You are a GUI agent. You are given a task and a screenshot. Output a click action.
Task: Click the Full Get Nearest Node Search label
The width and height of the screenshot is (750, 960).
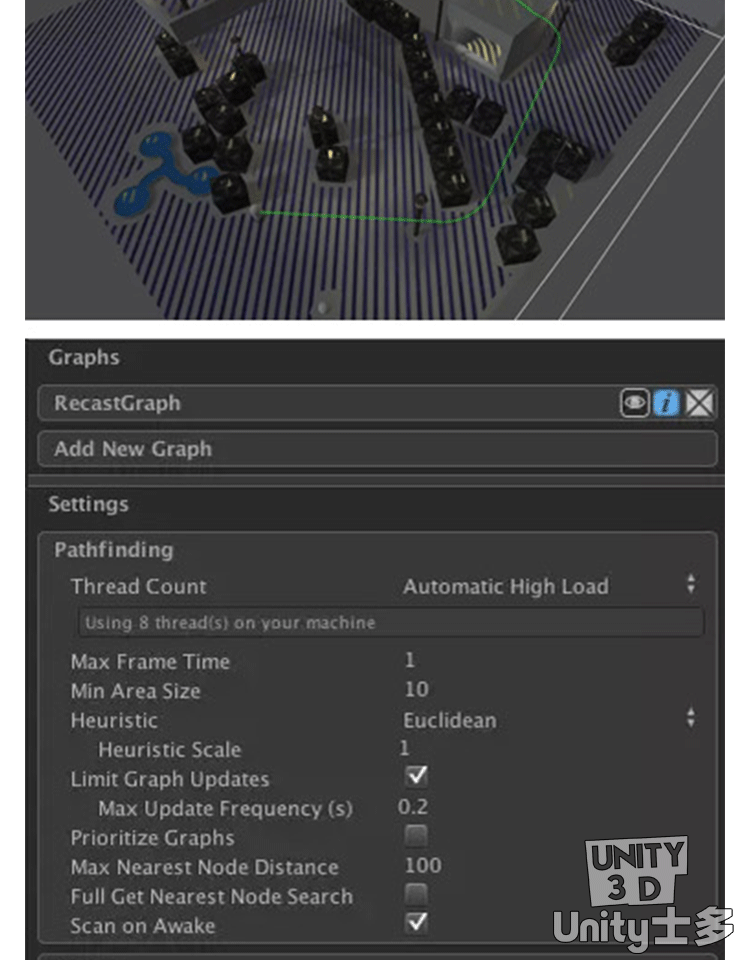(x=212, y=897)
